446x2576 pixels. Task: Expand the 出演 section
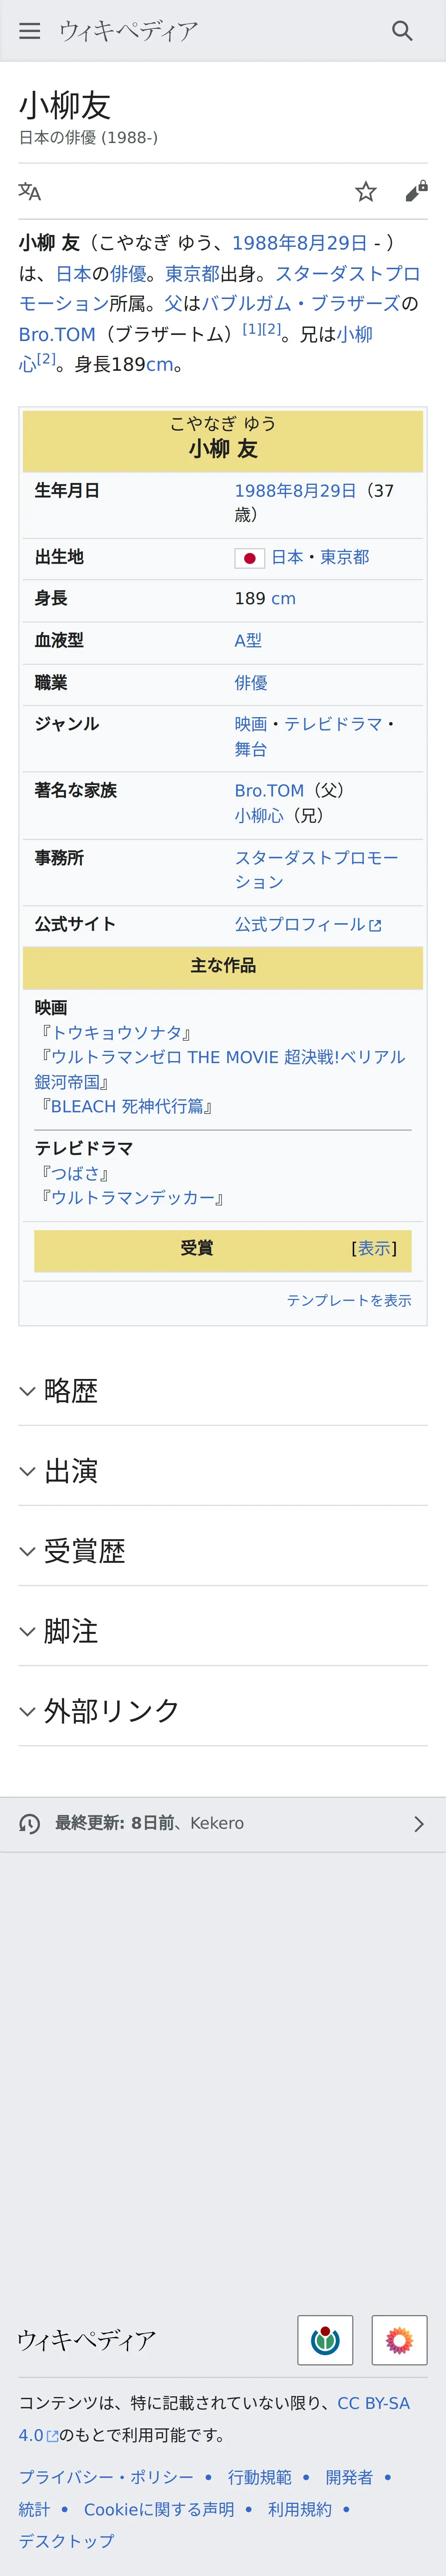(71, 1471)
